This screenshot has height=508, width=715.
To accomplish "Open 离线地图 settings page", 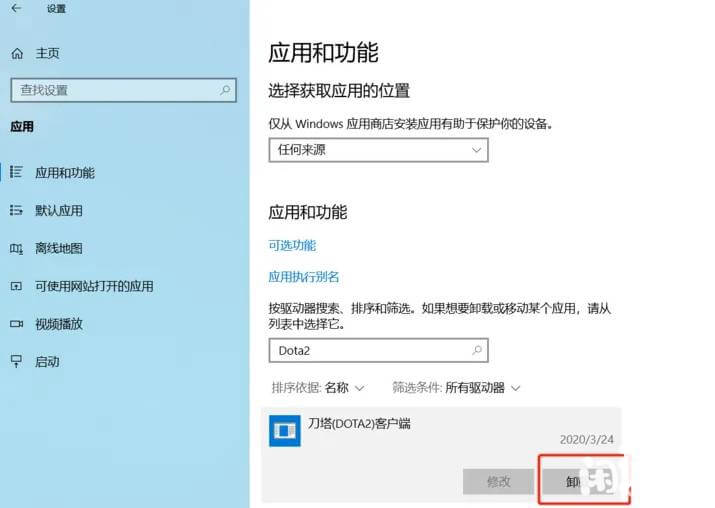I will pyautogui.click(x=59, y=248).
